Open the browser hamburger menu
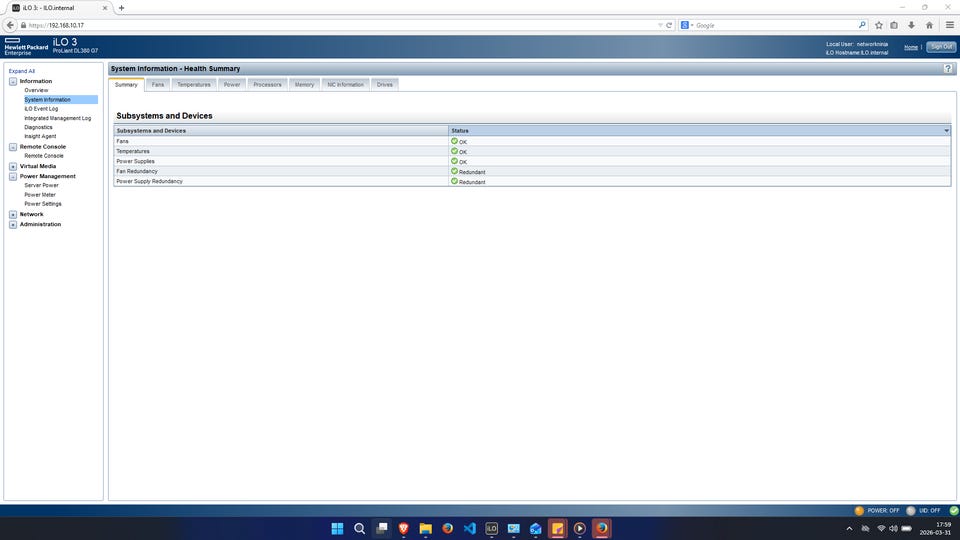 pos(949,25)
